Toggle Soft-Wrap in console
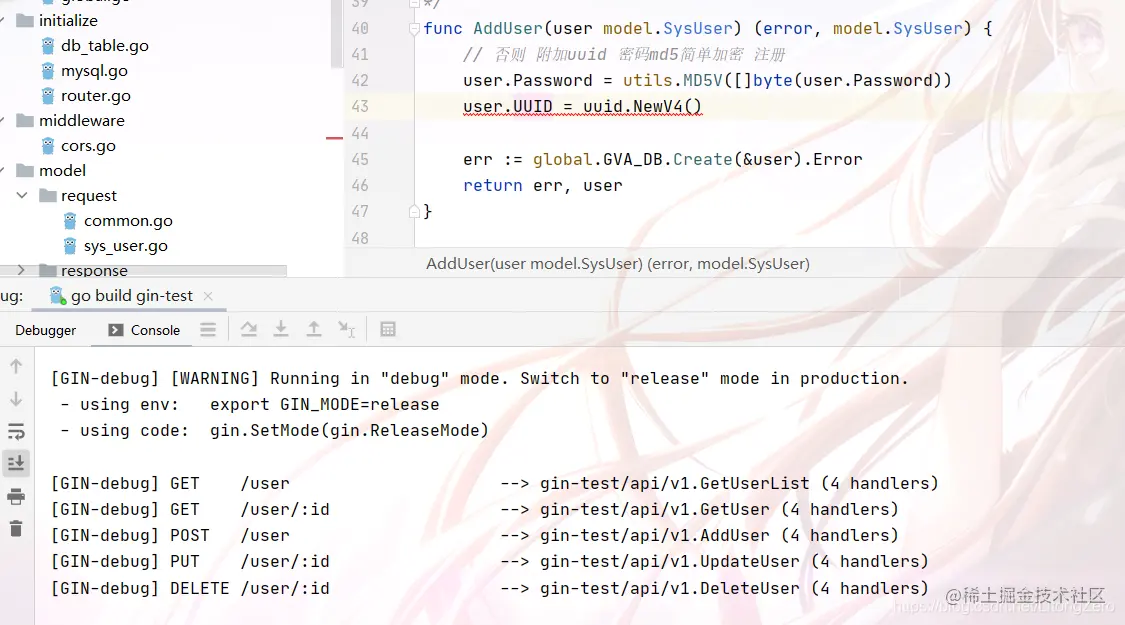The width and height of the screenshot is (1125, 625). tap(16, 431)
